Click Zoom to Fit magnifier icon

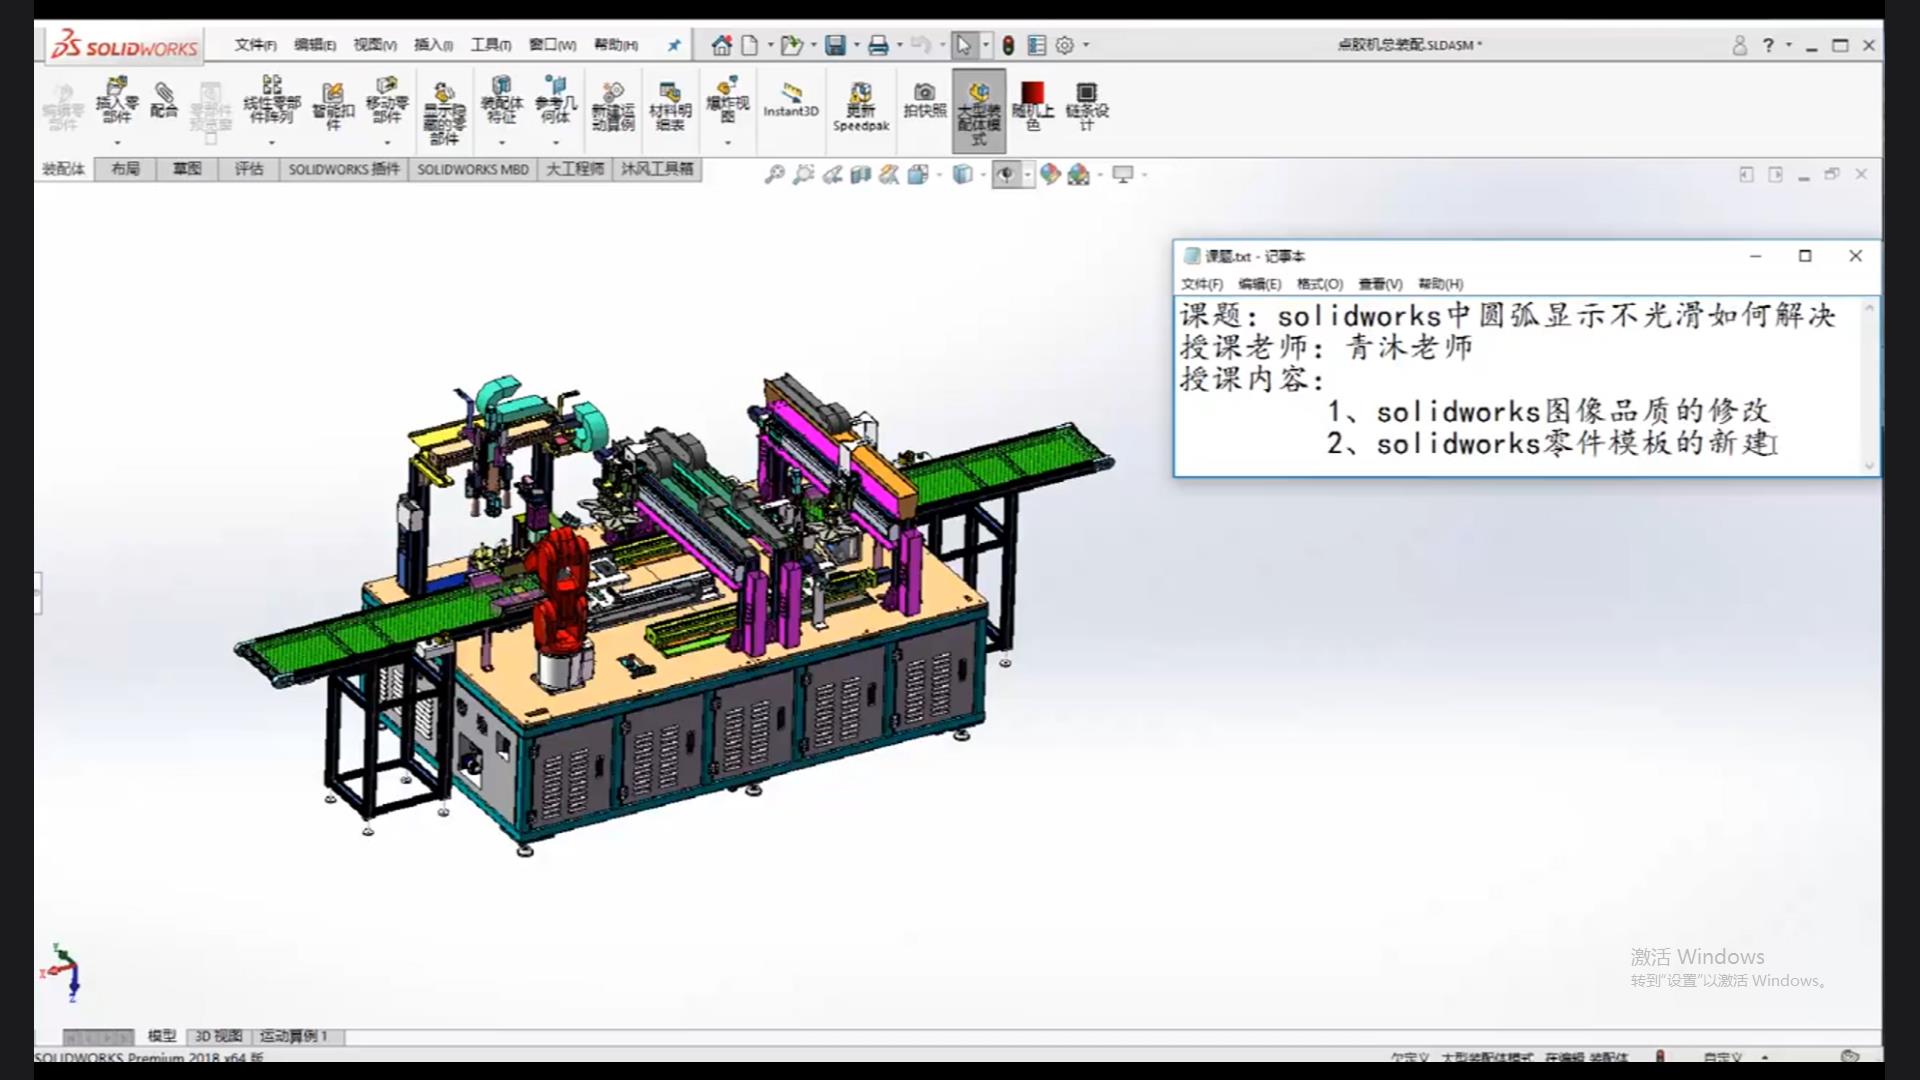tap(774, 175)
